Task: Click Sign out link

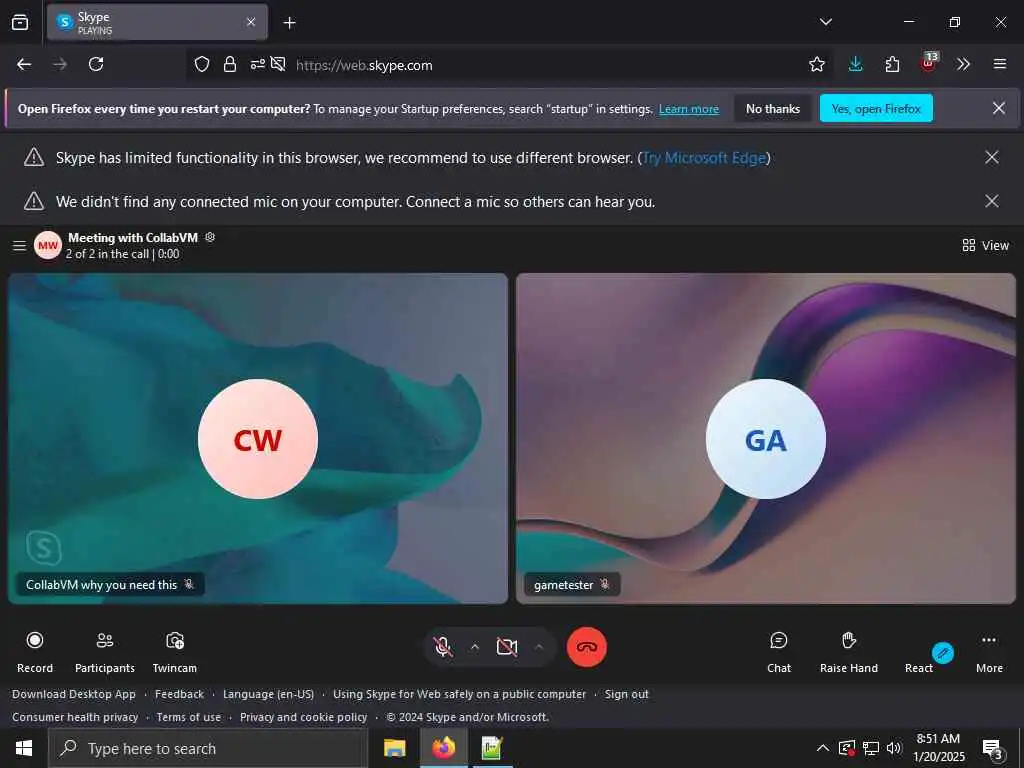Action: click(626, 694)
